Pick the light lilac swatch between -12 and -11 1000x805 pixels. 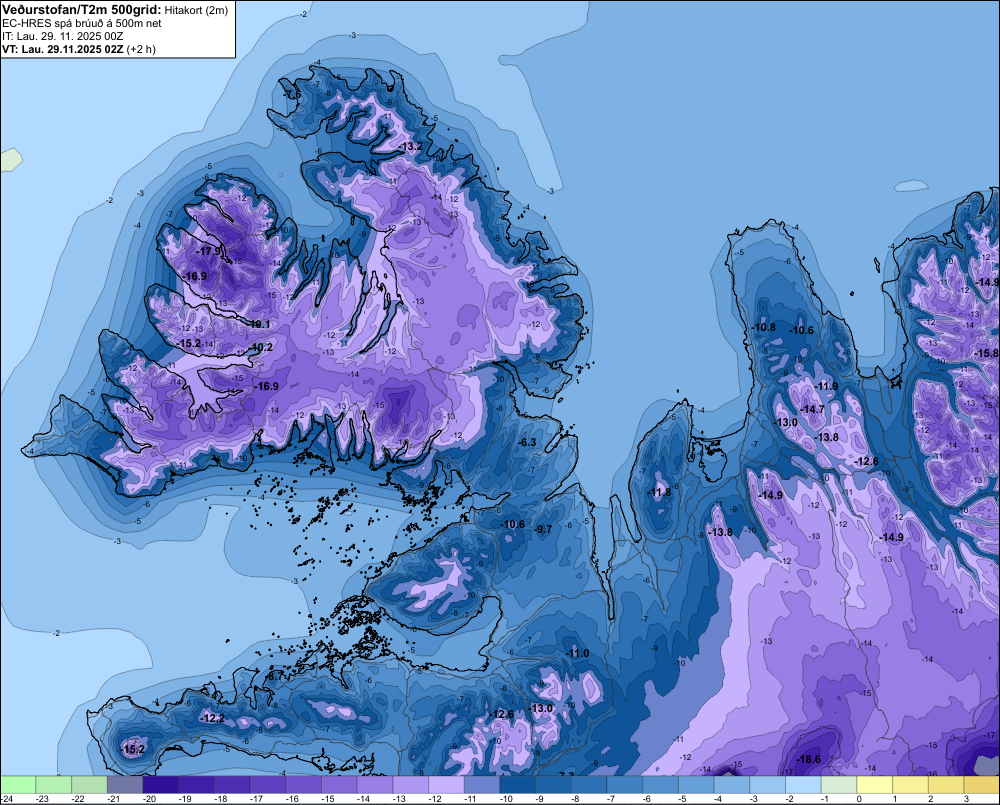click(446, 784)
